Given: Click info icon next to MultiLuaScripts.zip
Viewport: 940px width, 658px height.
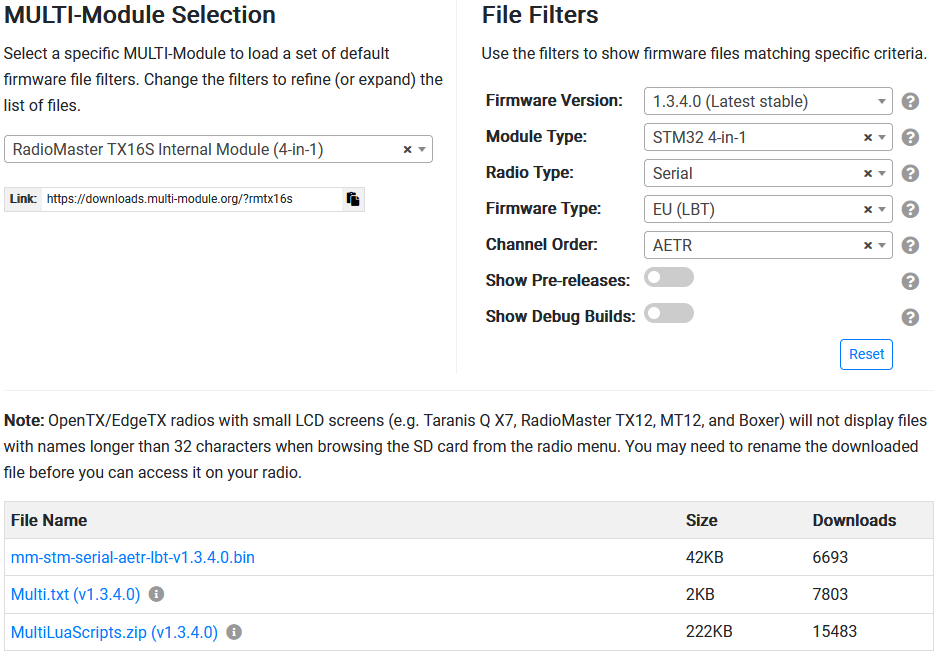Looking at the screenshot, I should (234, 632).
